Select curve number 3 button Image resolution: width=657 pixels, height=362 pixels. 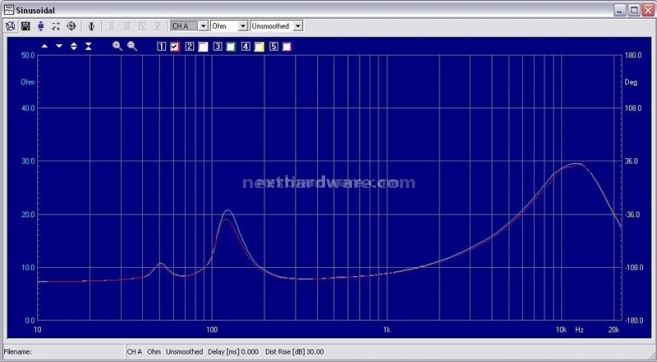coord(217,47)
